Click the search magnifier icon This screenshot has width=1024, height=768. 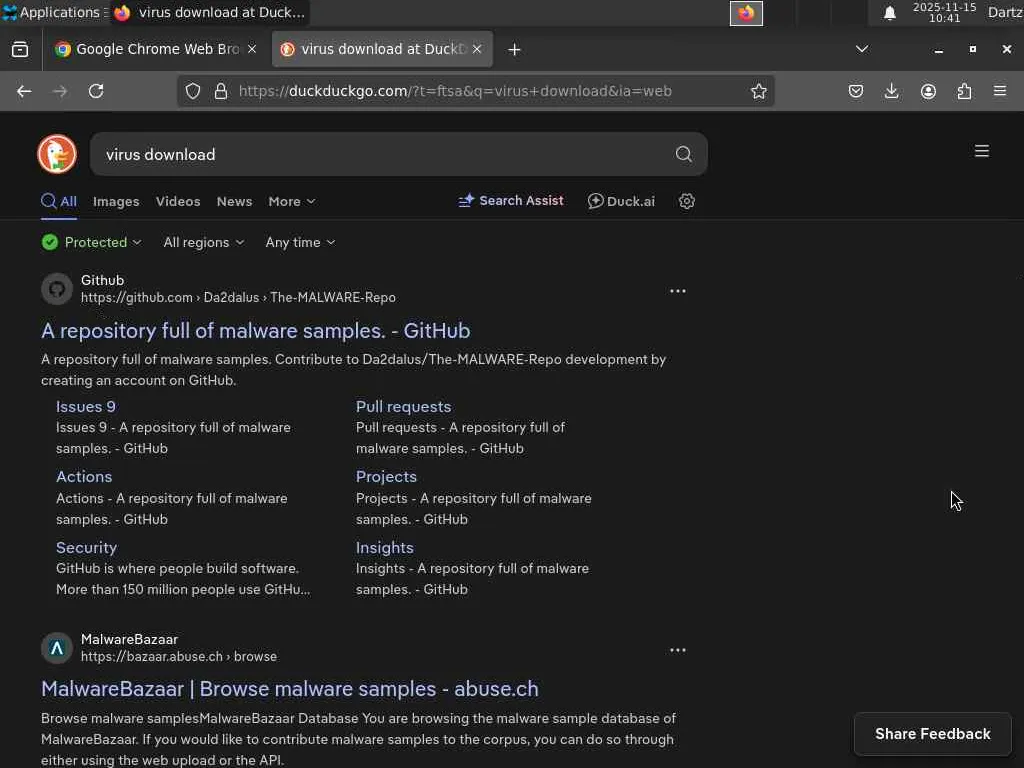click(684, 154)
